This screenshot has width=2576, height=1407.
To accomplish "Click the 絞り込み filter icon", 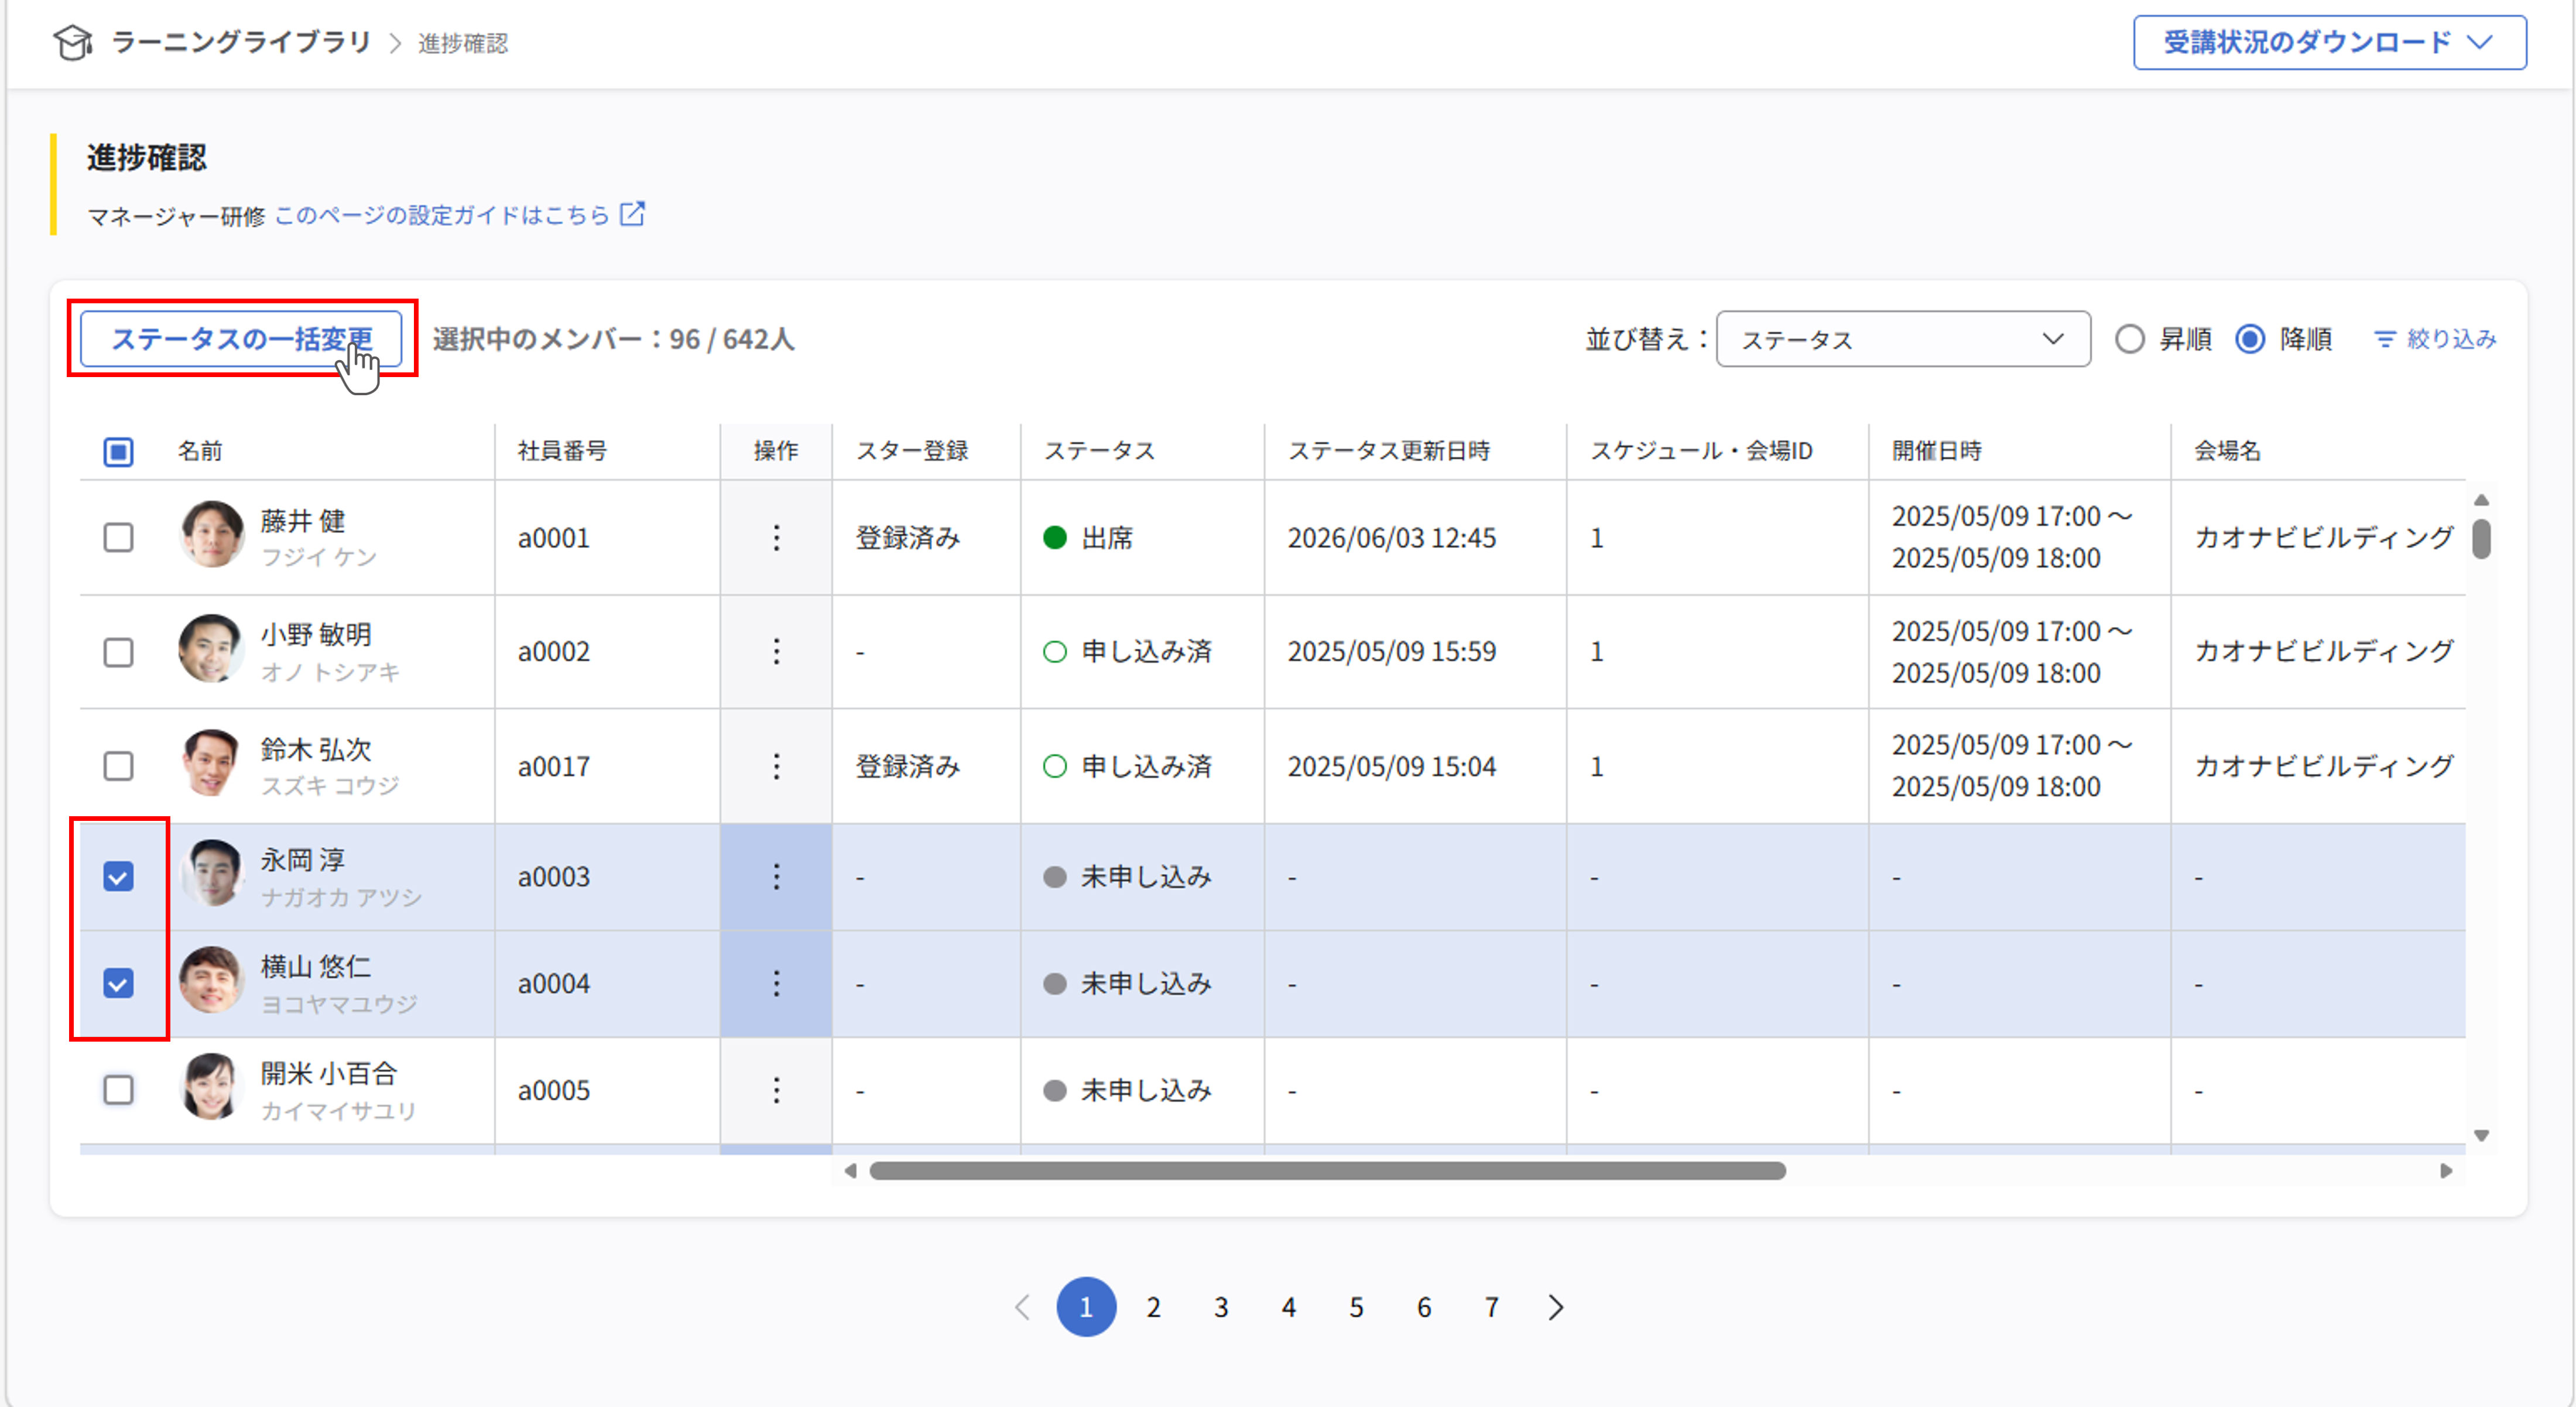I will pos(2385,340).
